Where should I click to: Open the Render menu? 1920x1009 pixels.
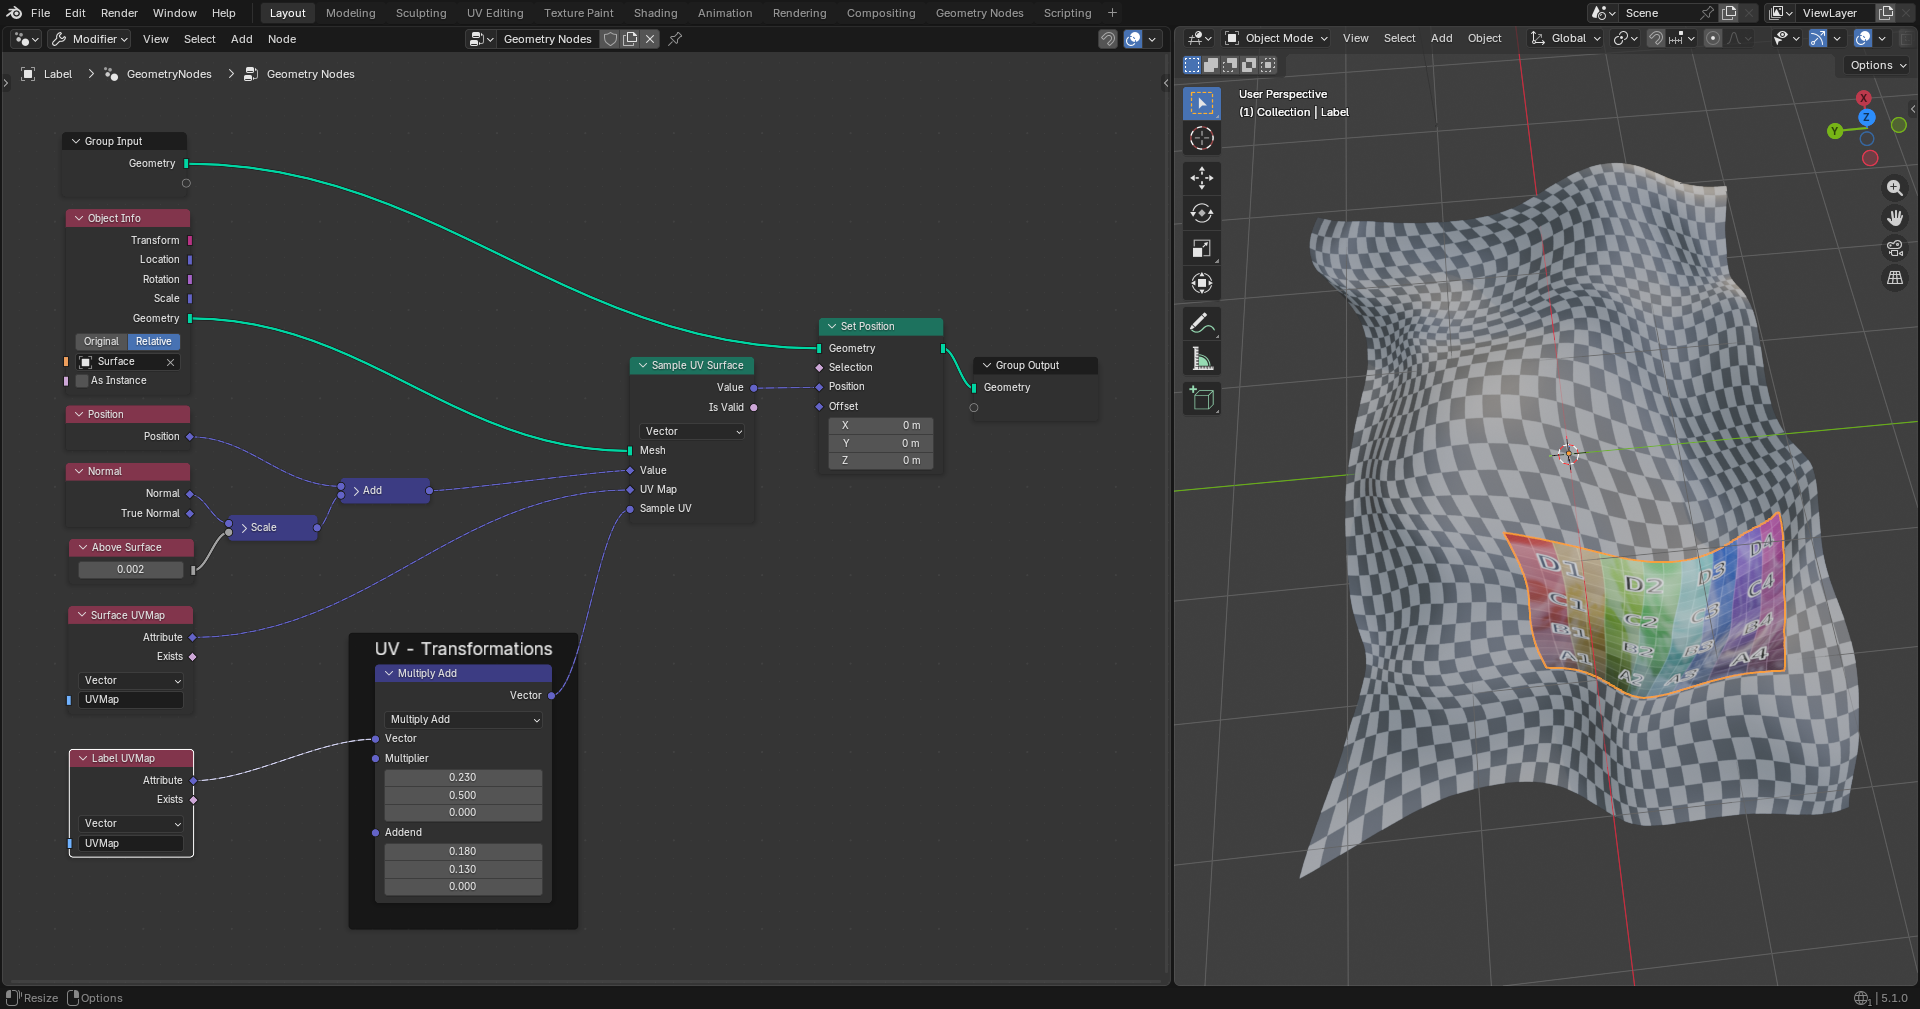click(119, 13)
